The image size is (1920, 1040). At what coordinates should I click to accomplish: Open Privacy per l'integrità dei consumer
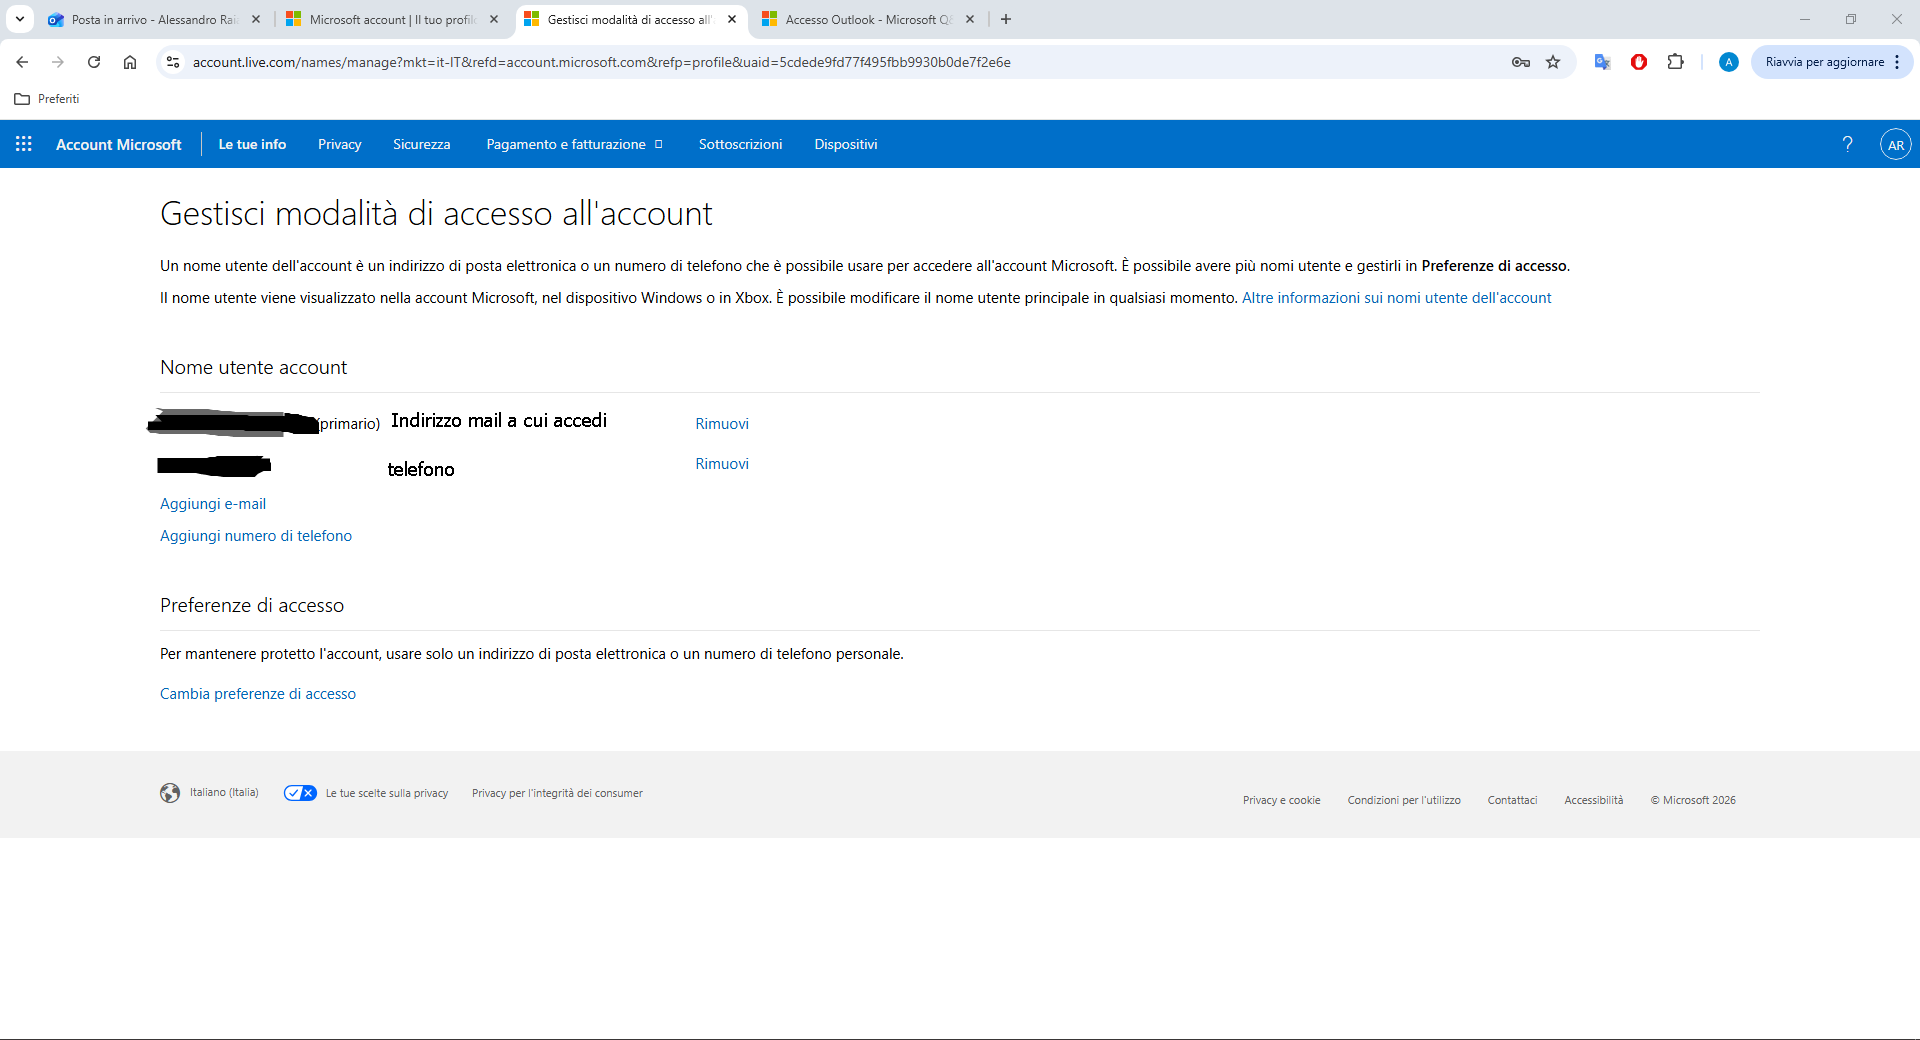[557, 794]
